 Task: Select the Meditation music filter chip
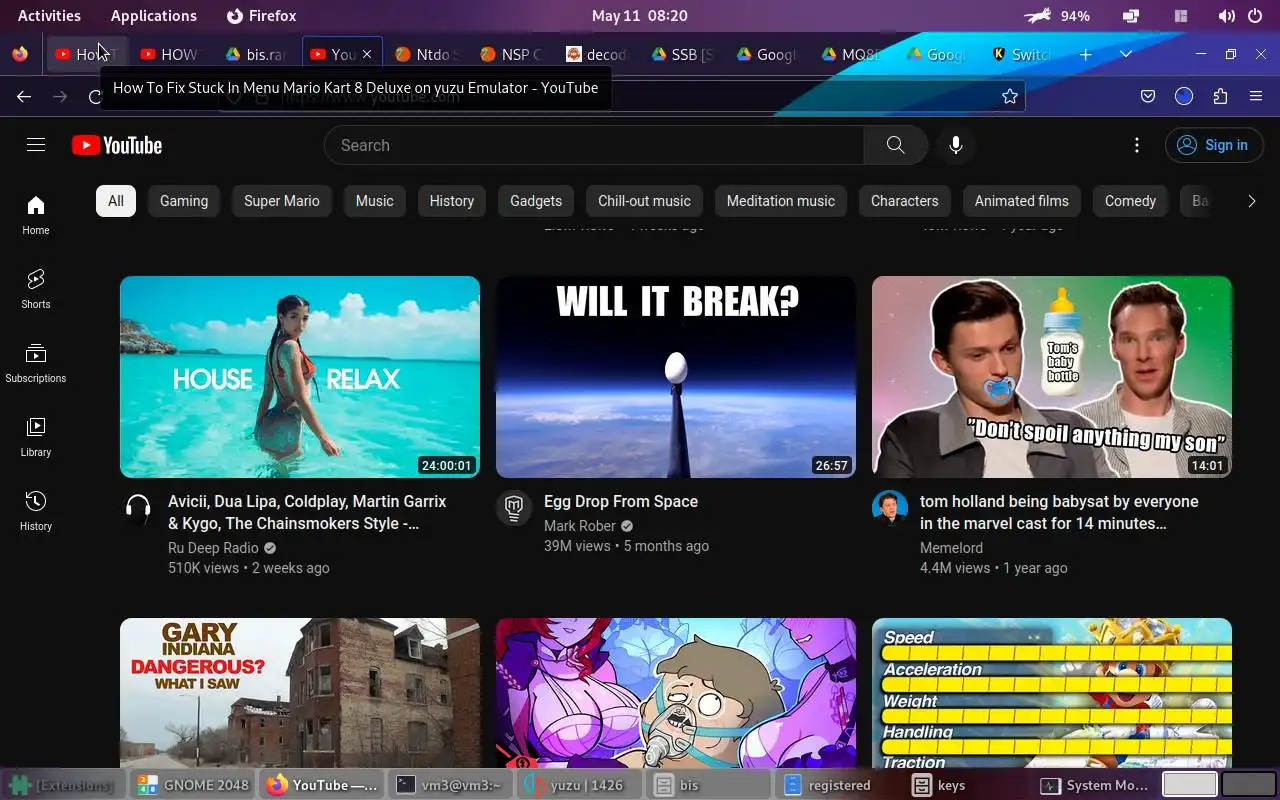[x=781, y=201]
